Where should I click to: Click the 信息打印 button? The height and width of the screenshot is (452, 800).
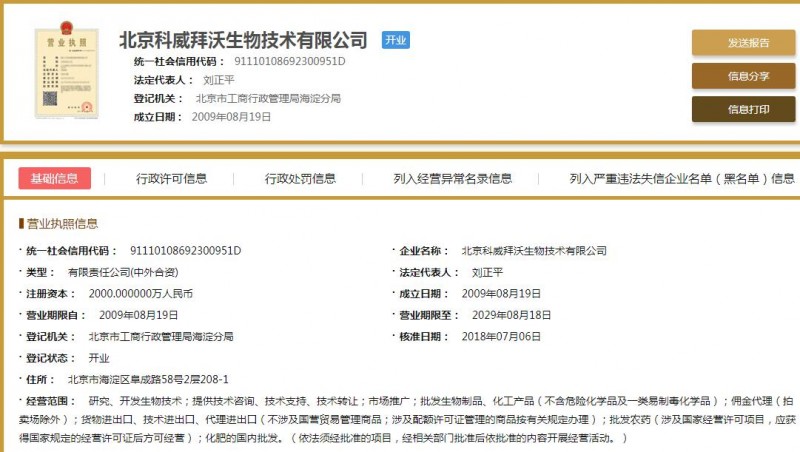point(743,109)
